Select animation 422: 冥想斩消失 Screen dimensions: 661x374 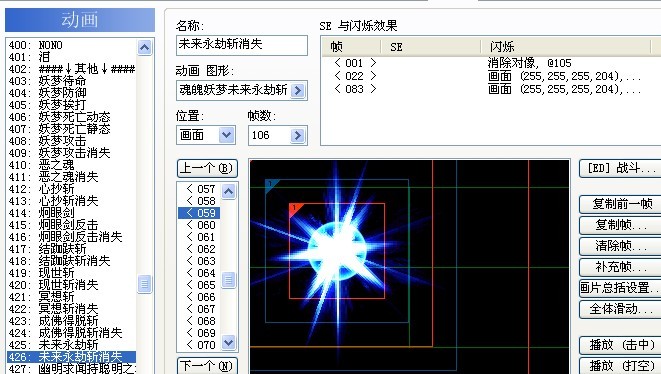(72, 309)
